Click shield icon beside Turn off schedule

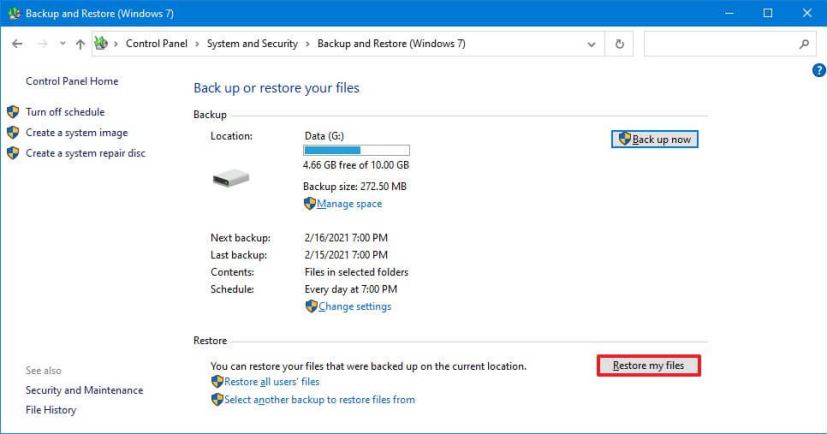pyautogui.click(x=13, y=112)
